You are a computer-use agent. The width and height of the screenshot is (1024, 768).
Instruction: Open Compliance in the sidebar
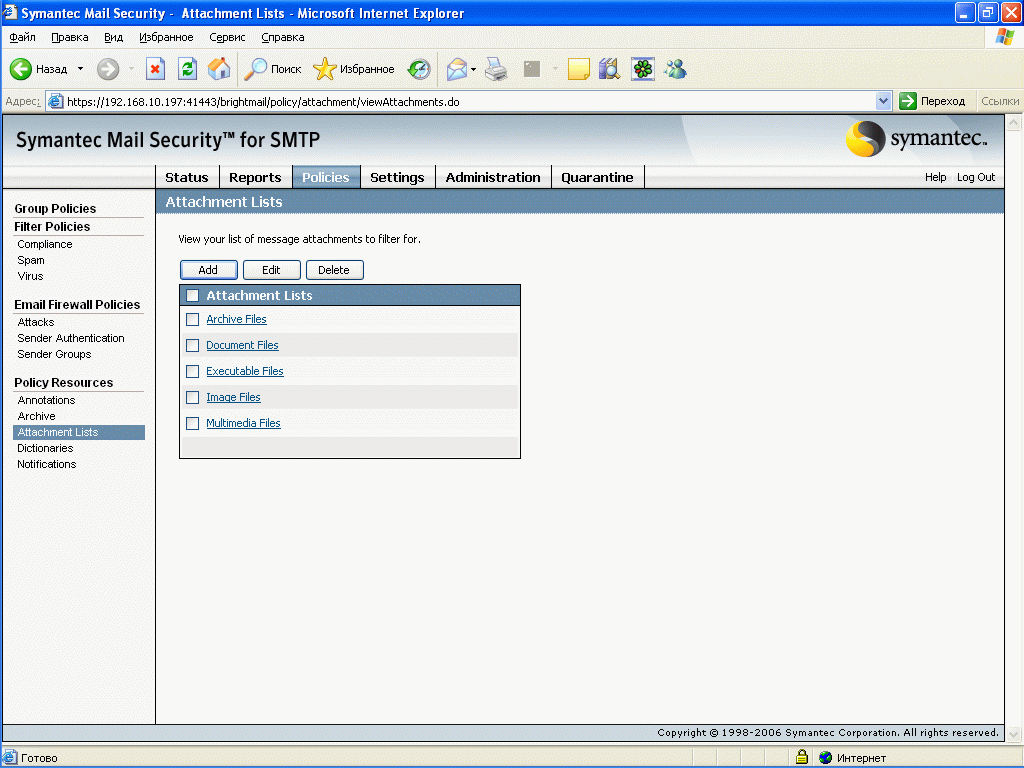(x=44, y=244)
